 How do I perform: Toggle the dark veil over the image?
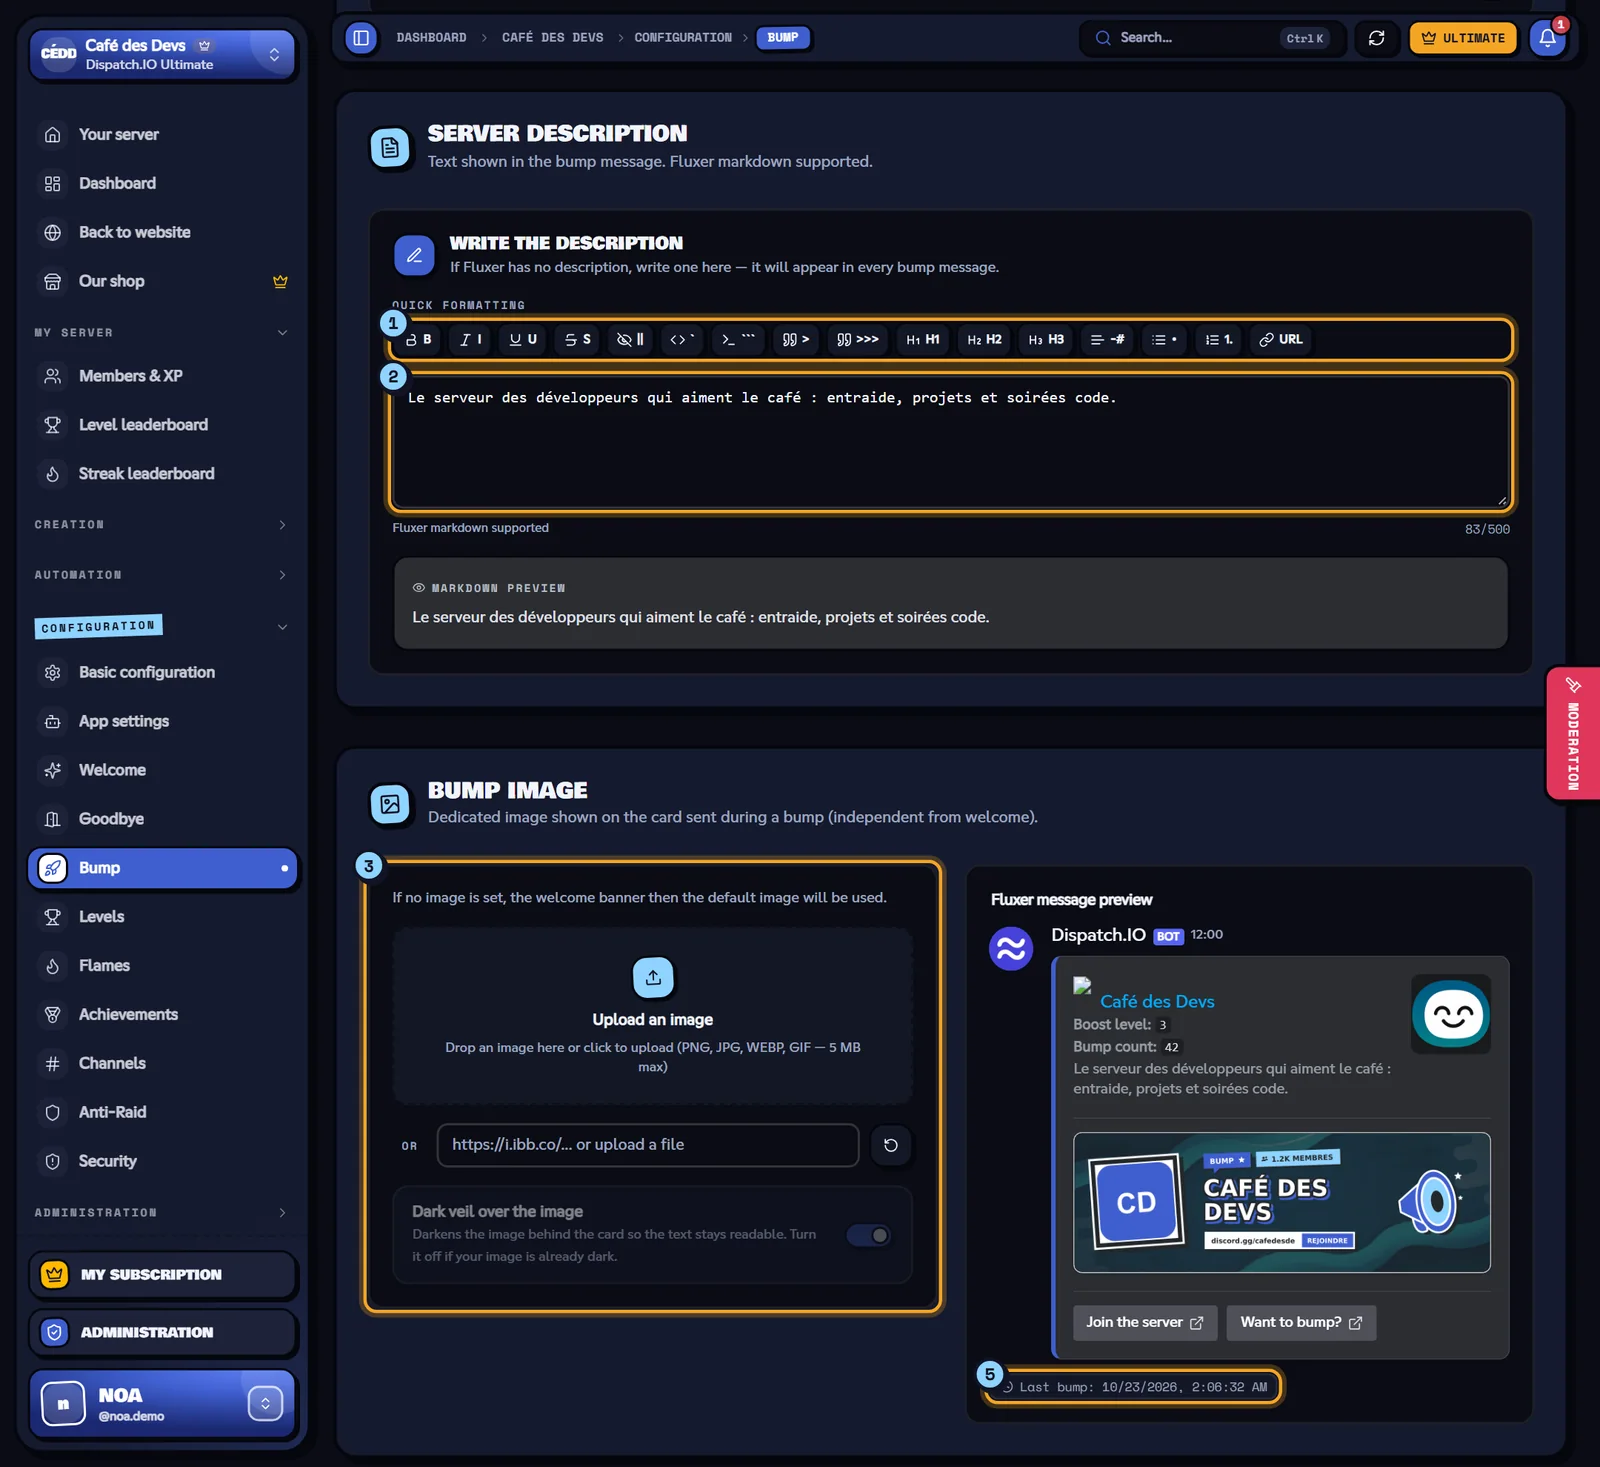(869, 1235)
